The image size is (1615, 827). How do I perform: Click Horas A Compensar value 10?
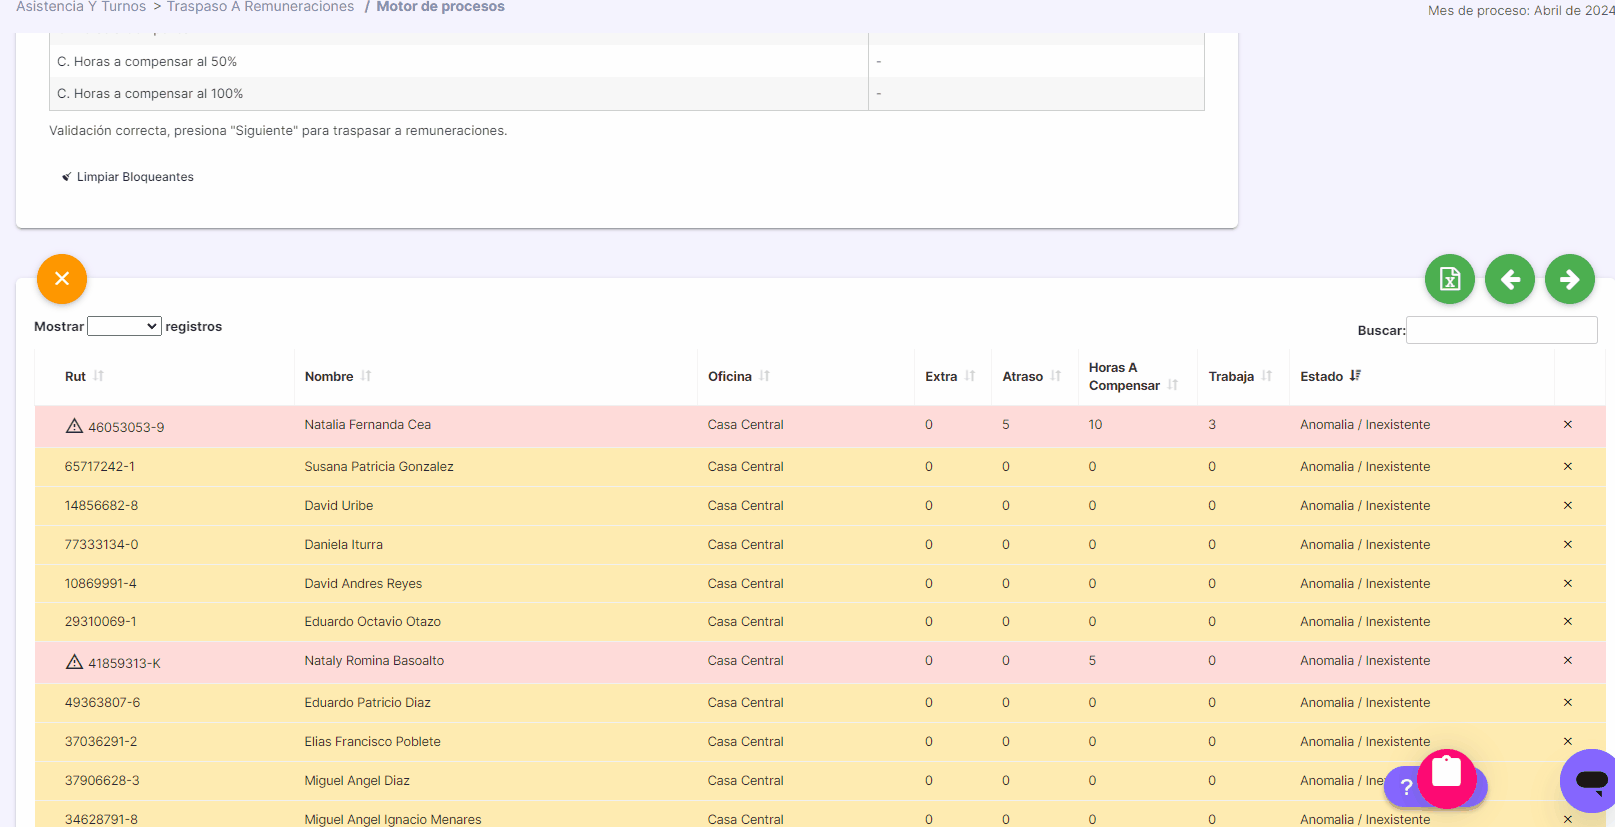click(1095, 425)
